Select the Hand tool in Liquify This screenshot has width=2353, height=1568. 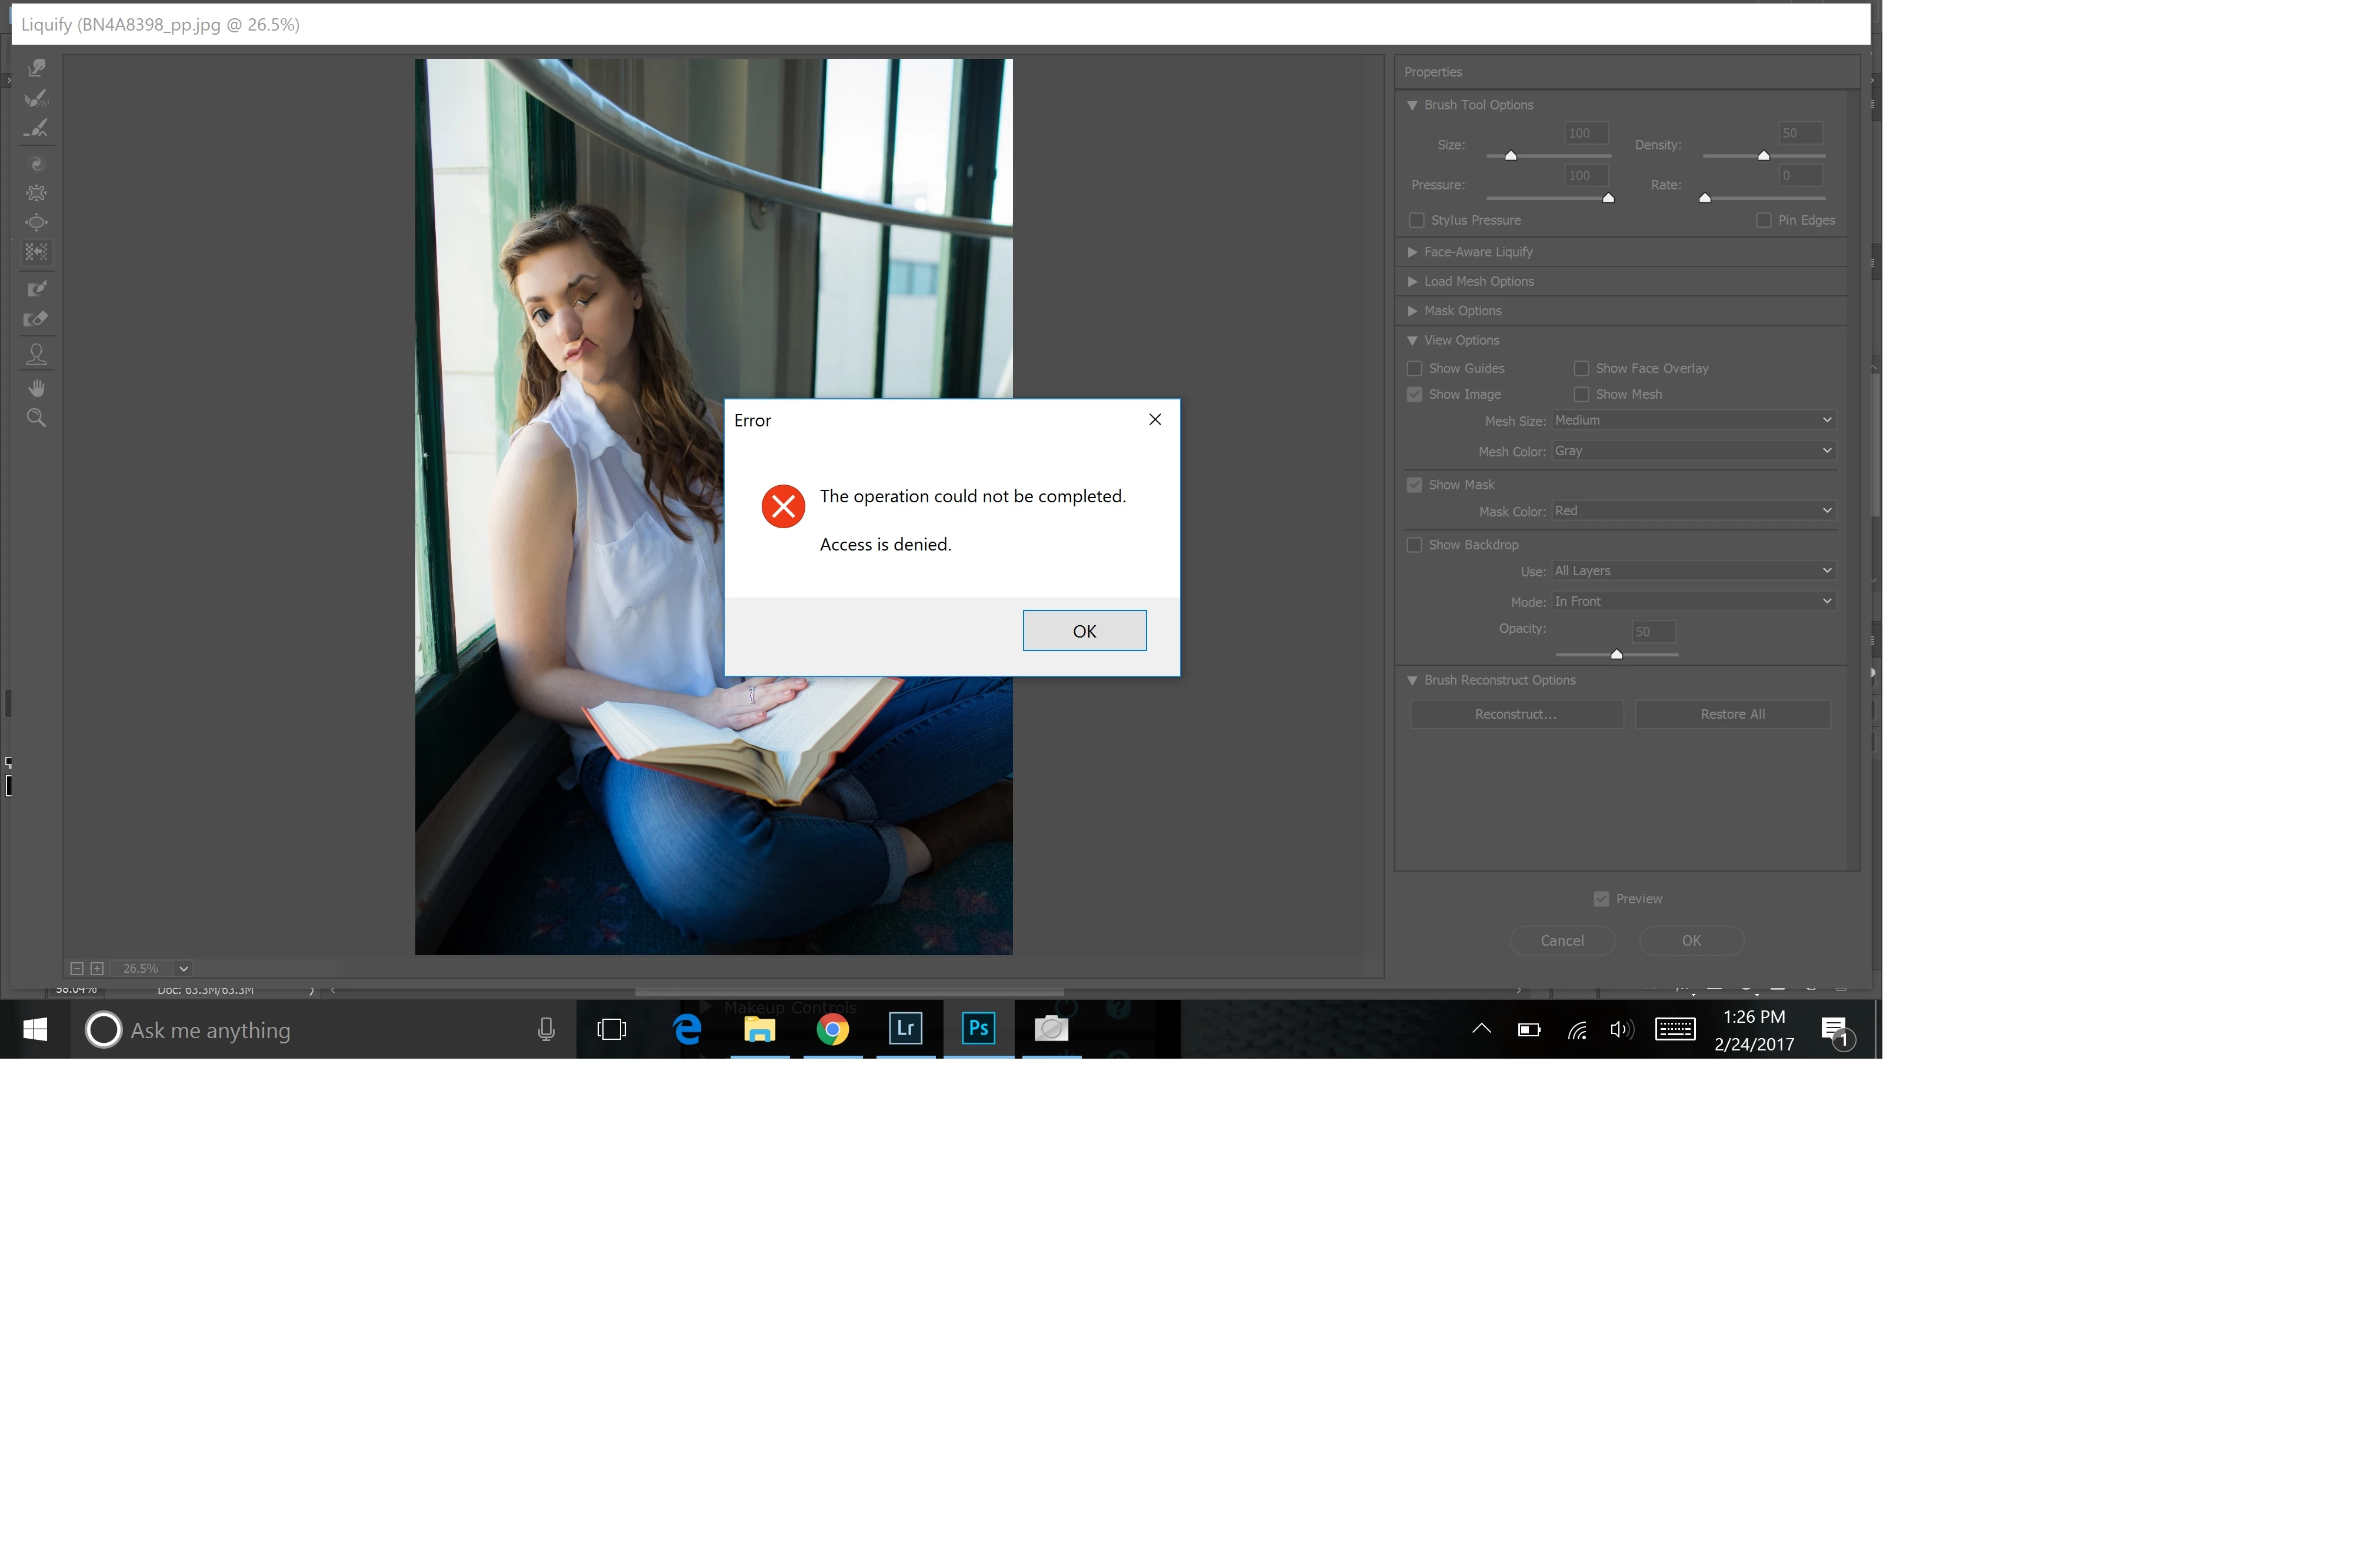pyautogui.click(x=37, y=388)
